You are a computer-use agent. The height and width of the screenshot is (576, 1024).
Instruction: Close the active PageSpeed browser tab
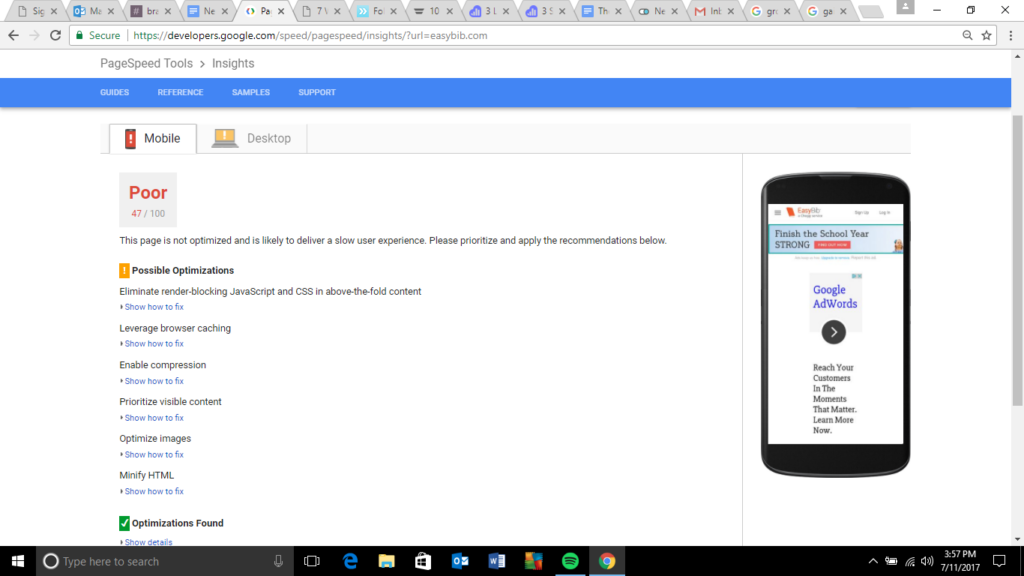click(x=281, y=11)
